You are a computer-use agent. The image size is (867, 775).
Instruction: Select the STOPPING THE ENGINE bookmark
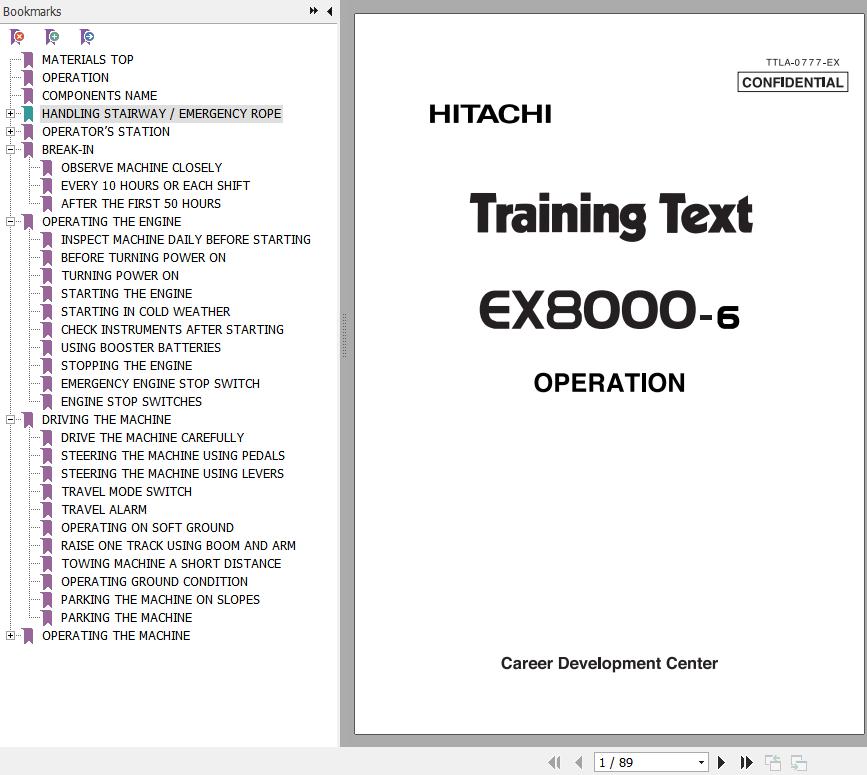127,366
